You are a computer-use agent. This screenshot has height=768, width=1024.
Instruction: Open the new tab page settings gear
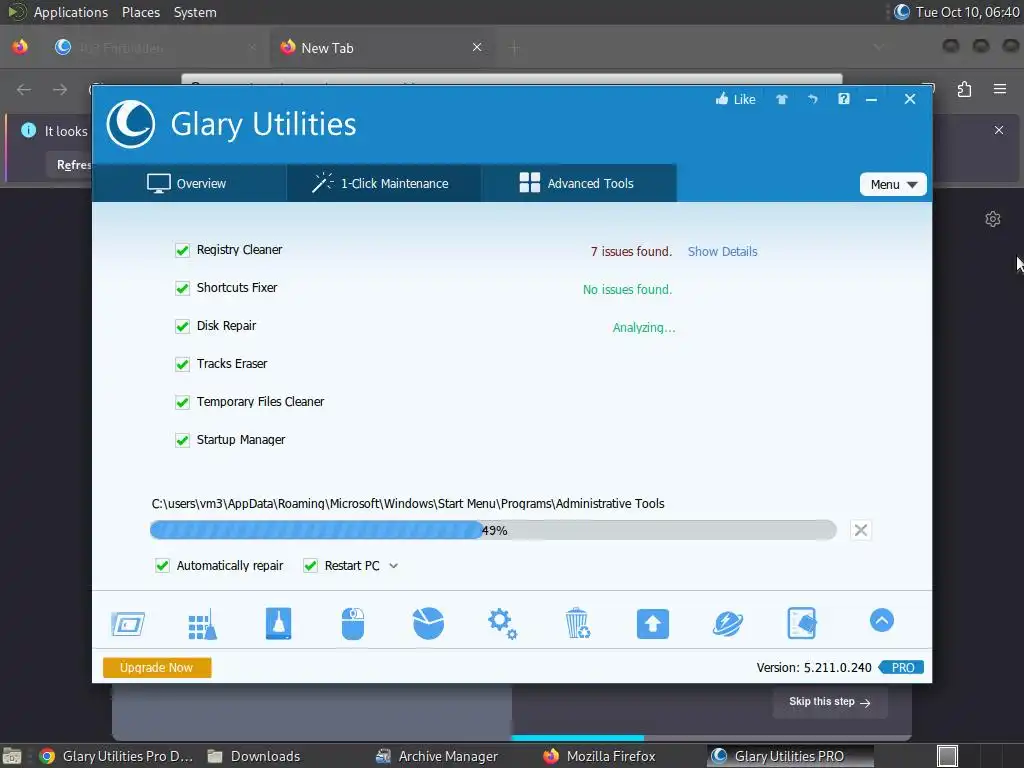coord(993,219)
